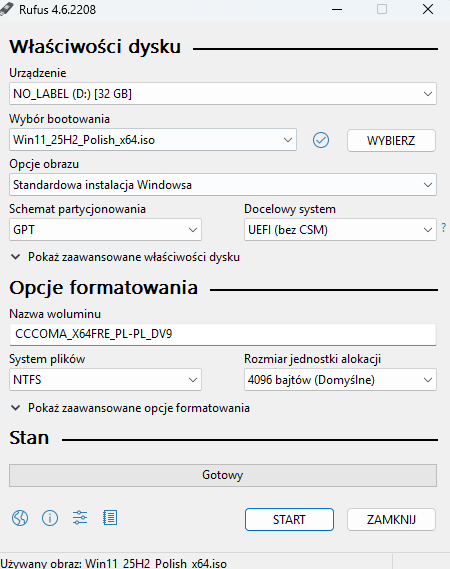Open the System plików NTFS dropdown
450x569 pixels.
click(105, 380)
